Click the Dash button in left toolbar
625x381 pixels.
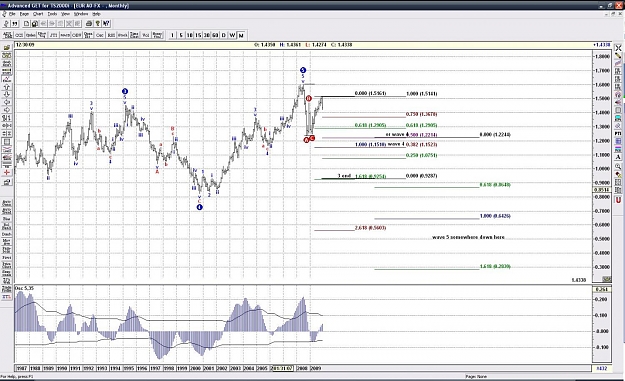coord(7,234)
